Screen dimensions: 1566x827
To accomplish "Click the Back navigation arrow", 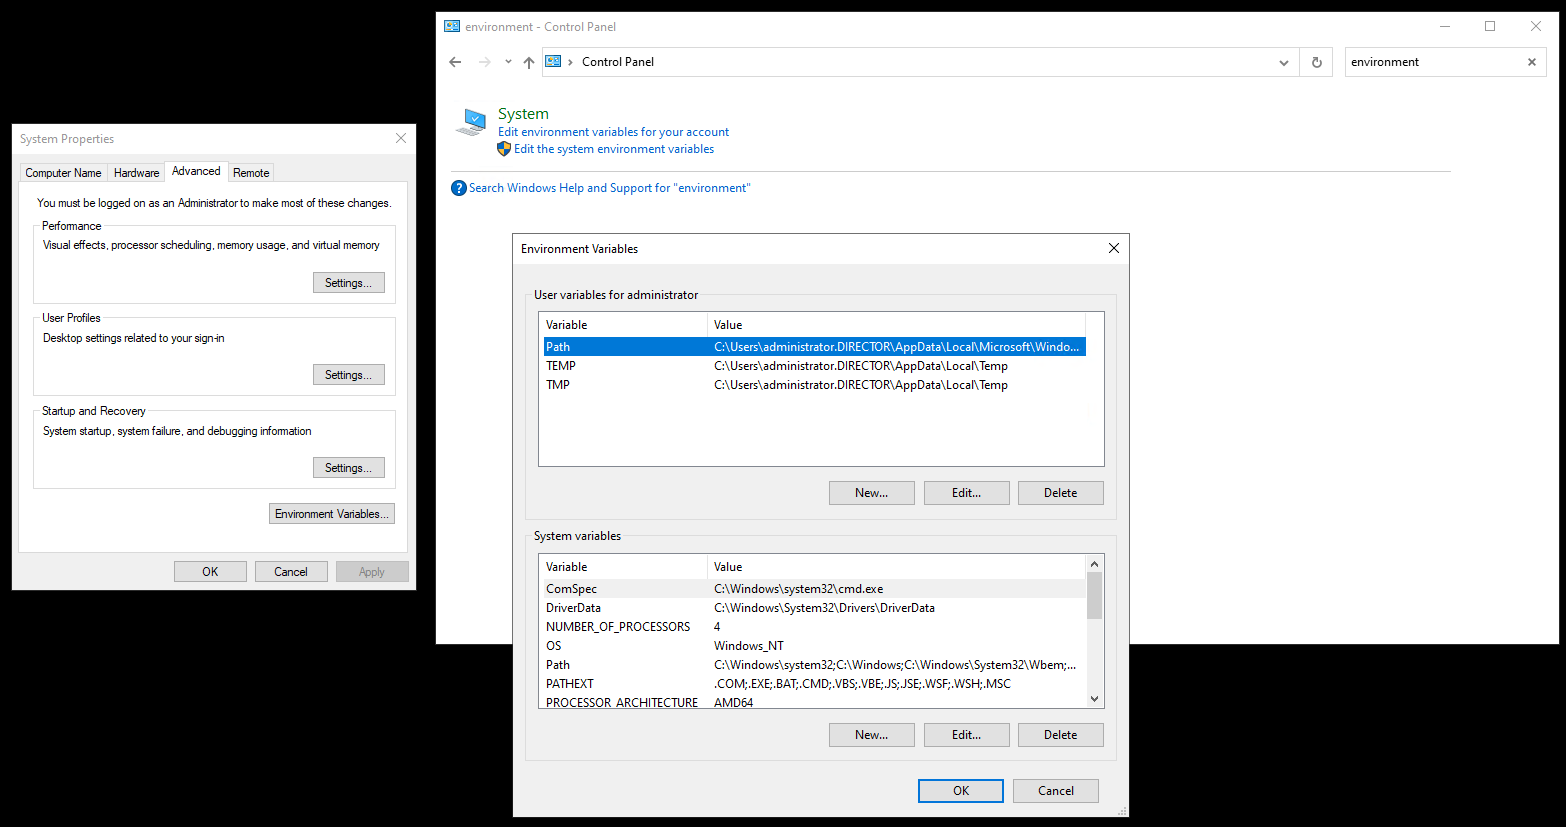I will coord(455,61).
